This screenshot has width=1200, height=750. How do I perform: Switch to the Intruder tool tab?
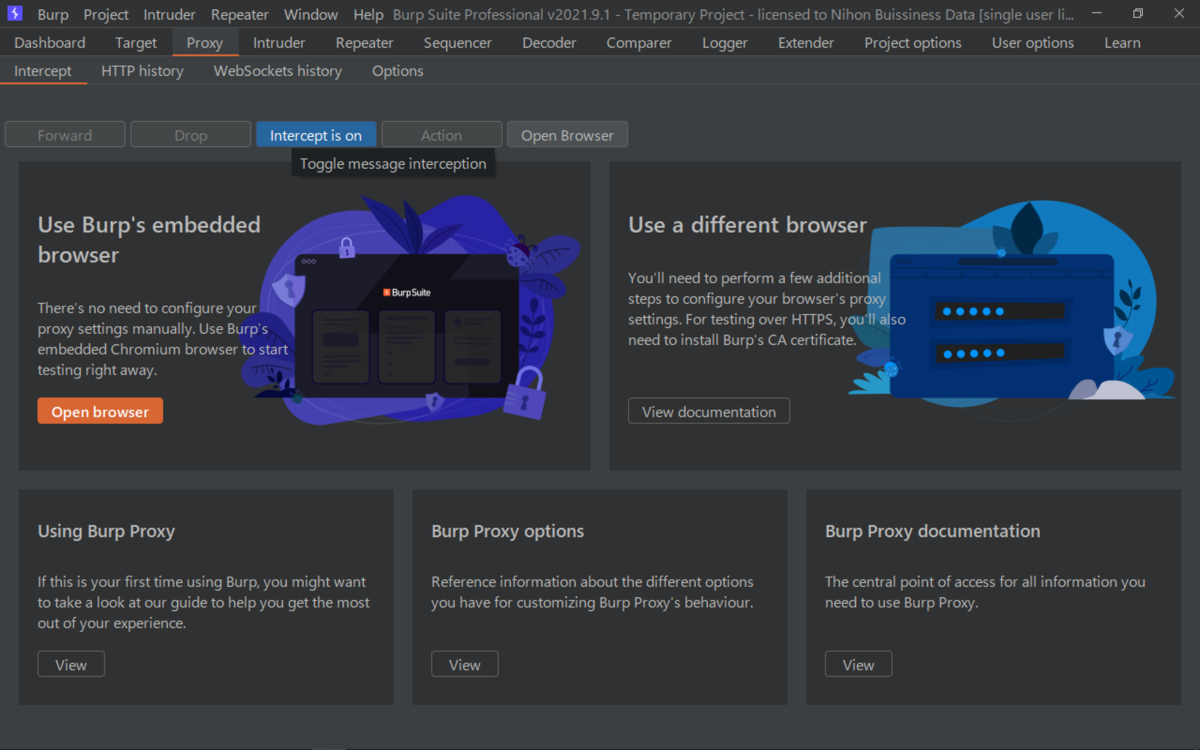coord(279,43)
